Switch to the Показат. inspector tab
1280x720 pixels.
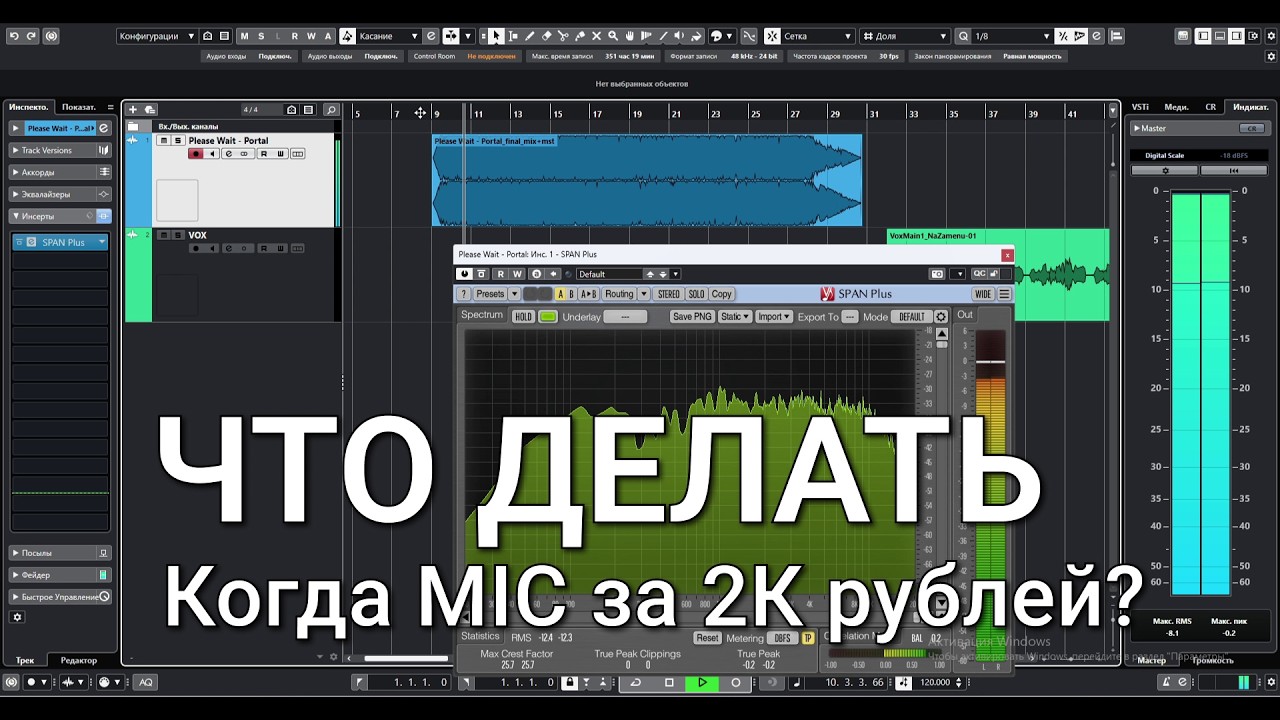(79, 106)
